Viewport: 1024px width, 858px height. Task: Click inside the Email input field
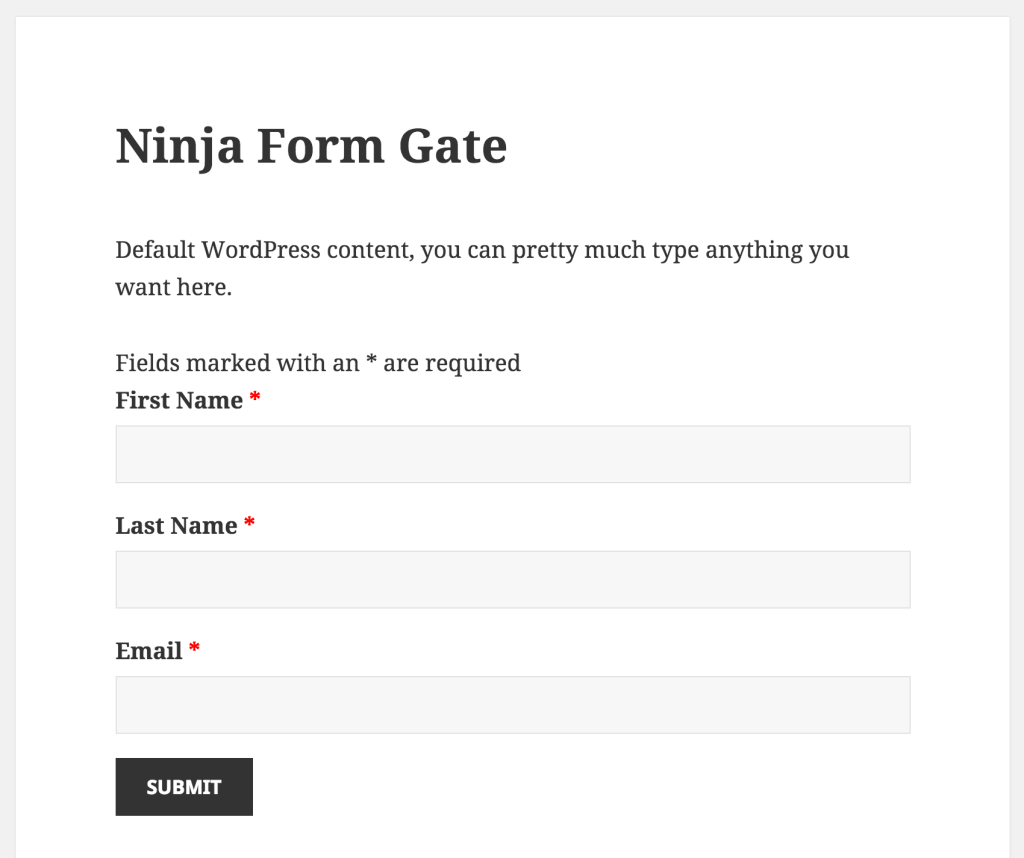coord(512,704)
